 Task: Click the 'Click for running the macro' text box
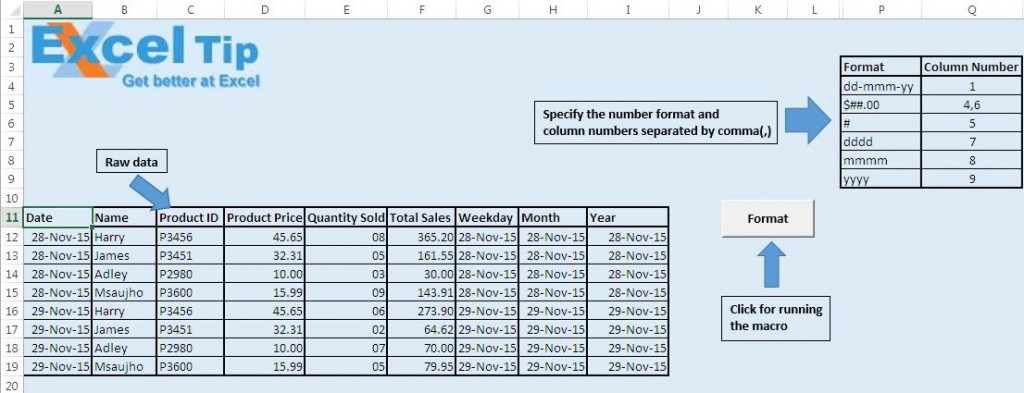(x=775, y=318)
